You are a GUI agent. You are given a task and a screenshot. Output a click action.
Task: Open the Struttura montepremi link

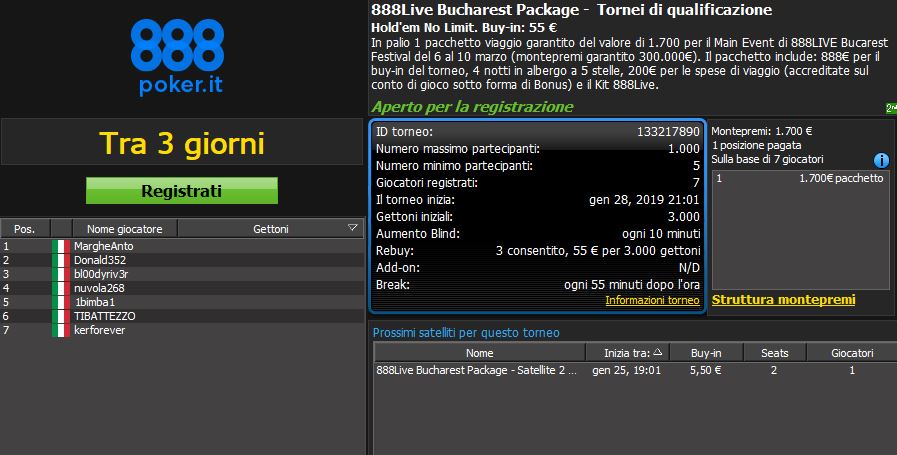783,299
